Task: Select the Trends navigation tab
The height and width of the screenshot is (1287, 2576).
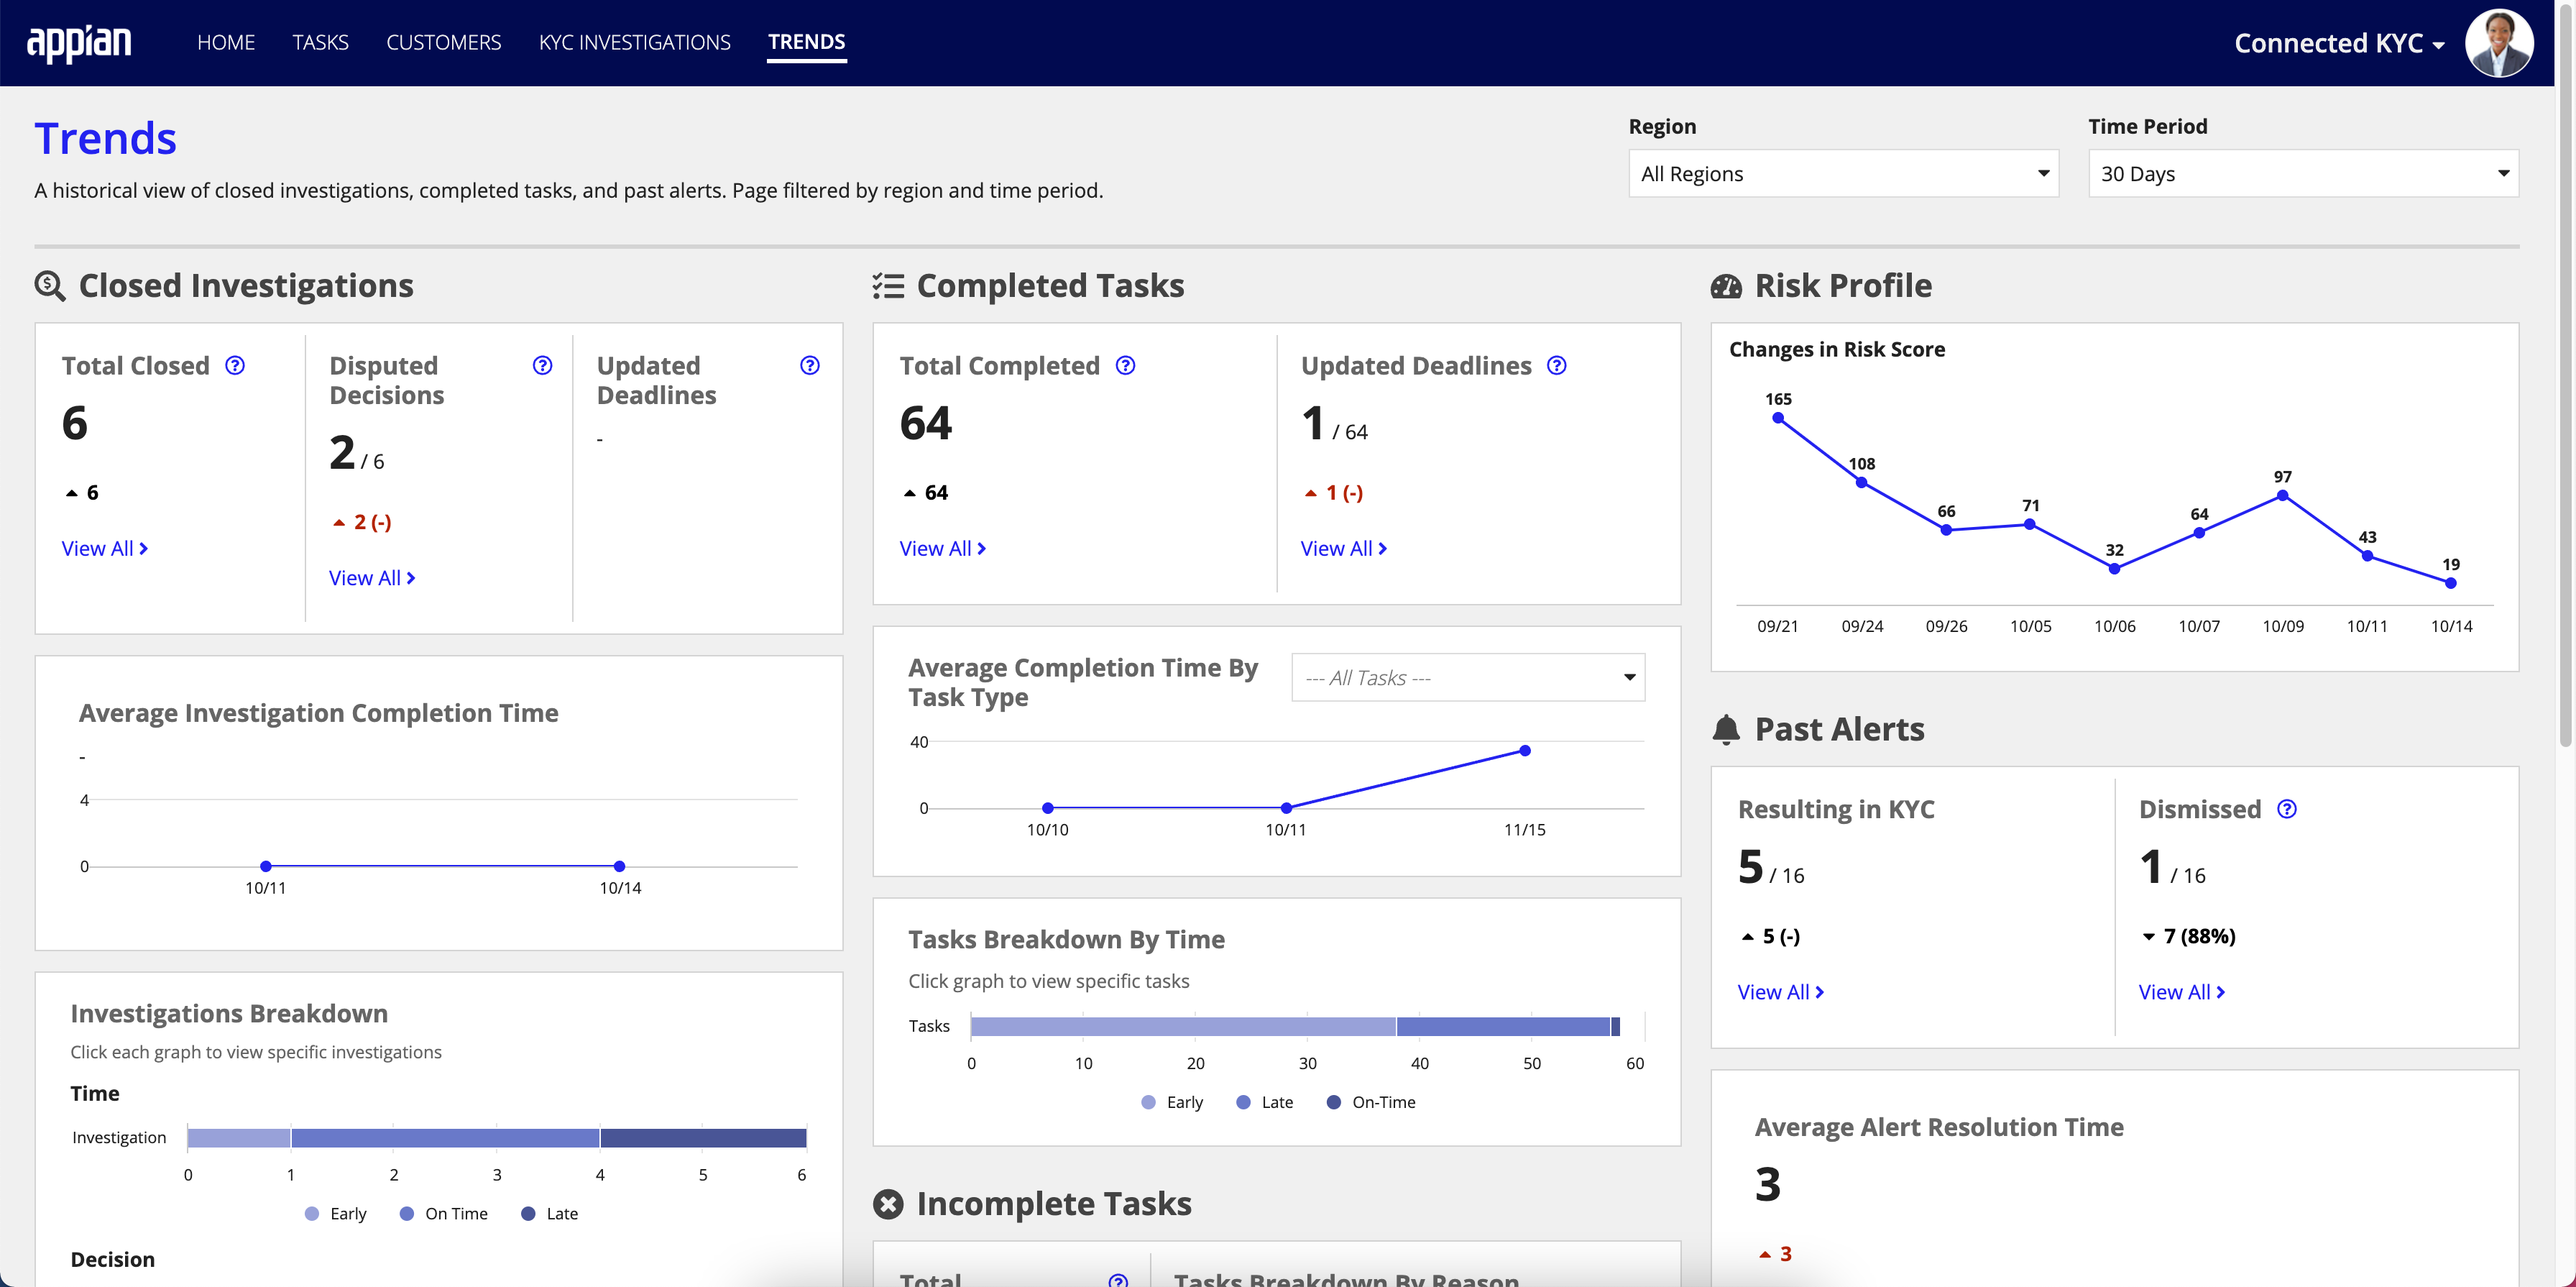Action: 806,41
